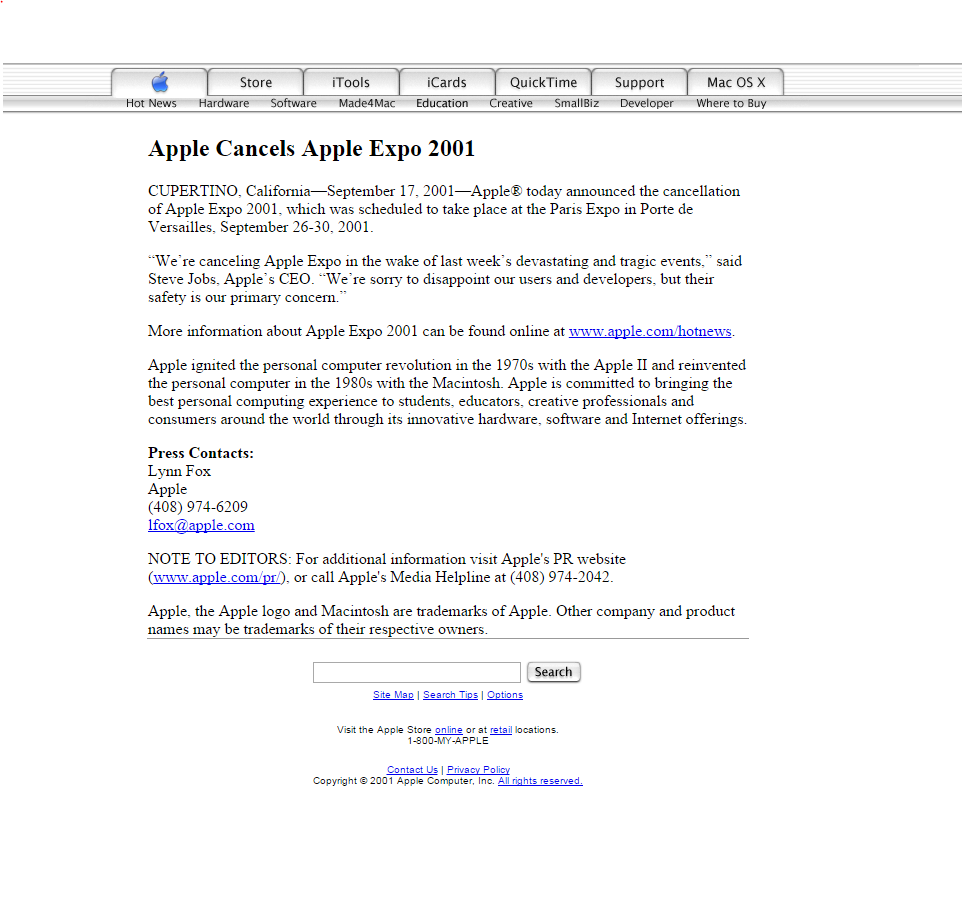Image resolution: width=962 pixels, height=924 pixels.
Task: Click Where to Buy
Action: [x=731, y=103]
